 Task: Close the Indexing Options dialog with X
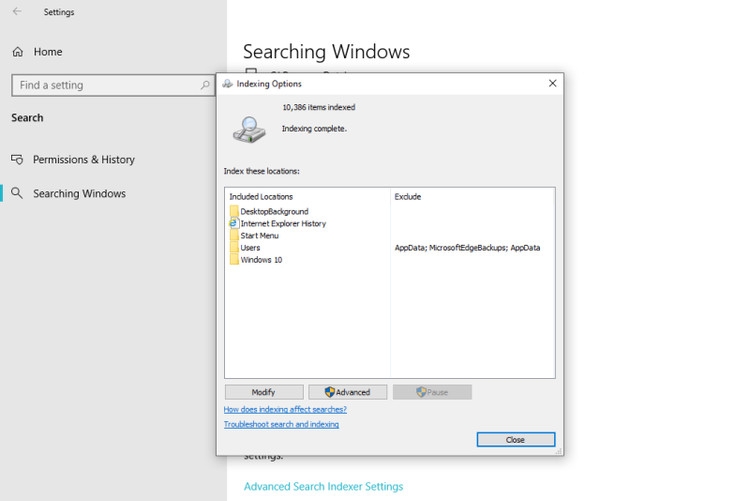552,83
